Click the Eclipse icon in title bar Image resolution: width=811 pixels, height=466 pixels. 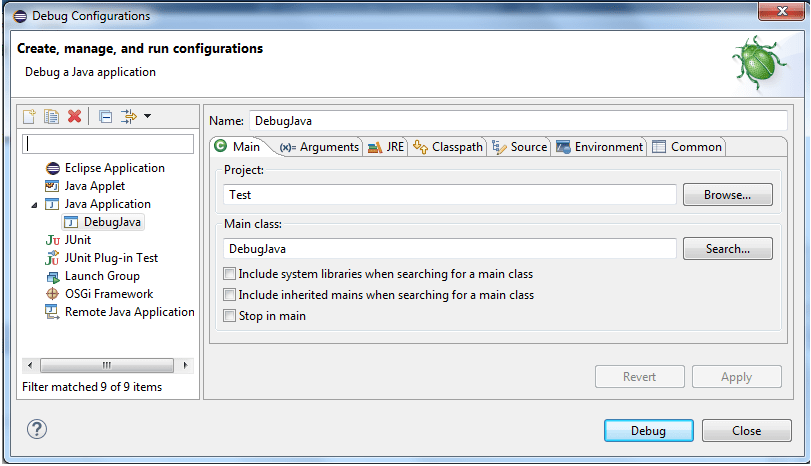pos(20,17)
